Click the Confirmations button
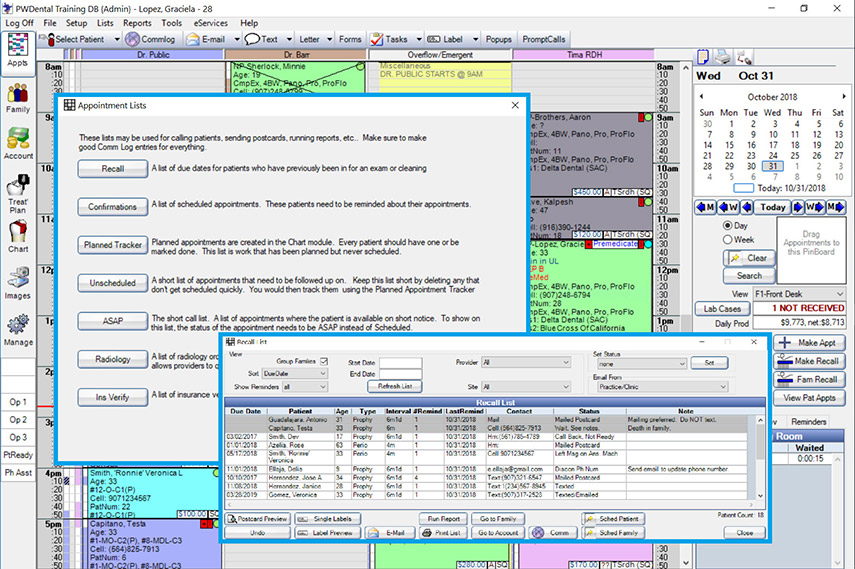This screenshot has width=855, height=569. pos(113,207)
